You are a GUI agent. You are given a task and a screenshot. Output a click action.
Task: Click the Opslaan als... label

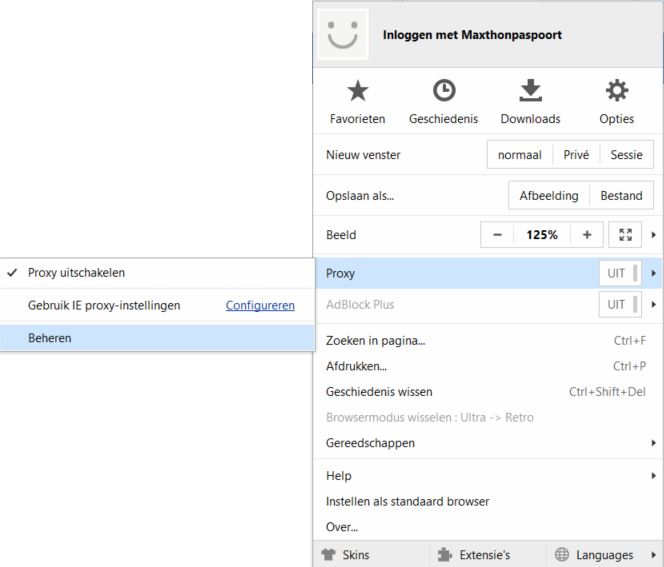coord(360,196)
